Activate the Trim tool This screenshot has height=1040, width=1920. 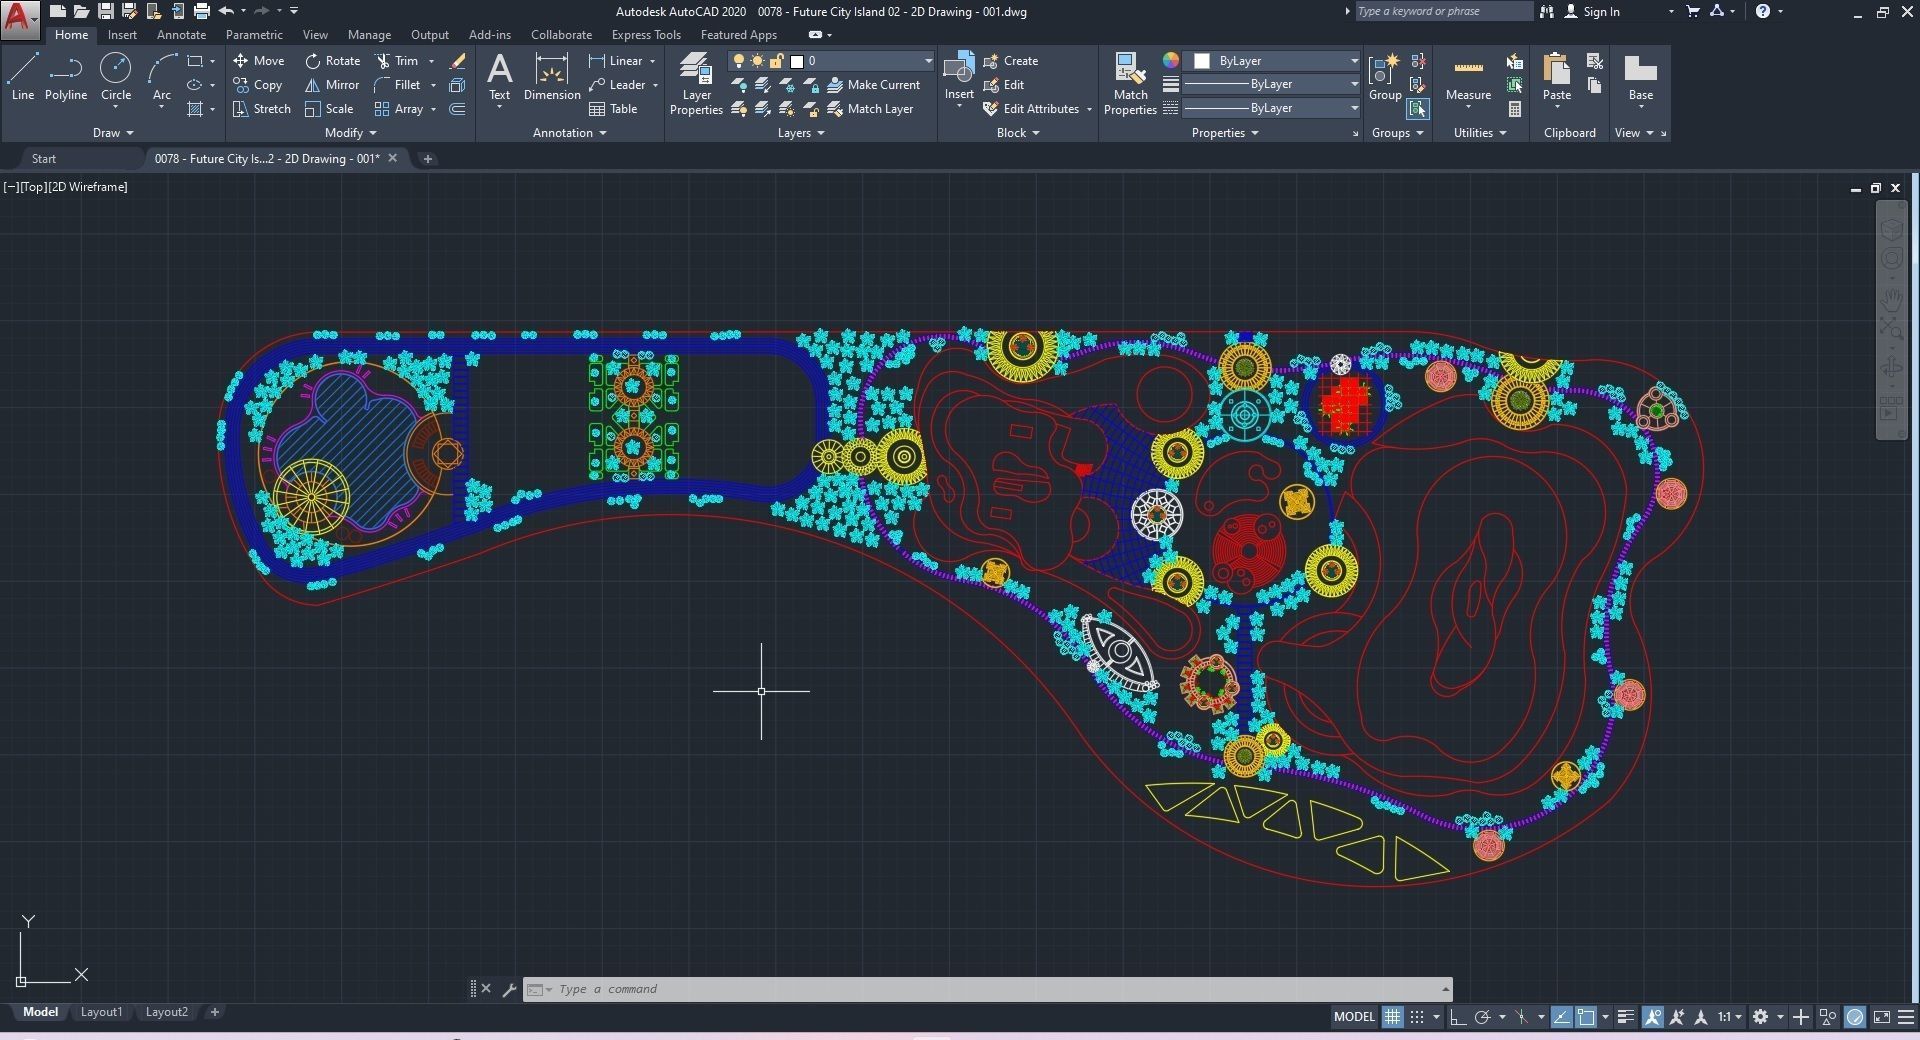point(397,61)
